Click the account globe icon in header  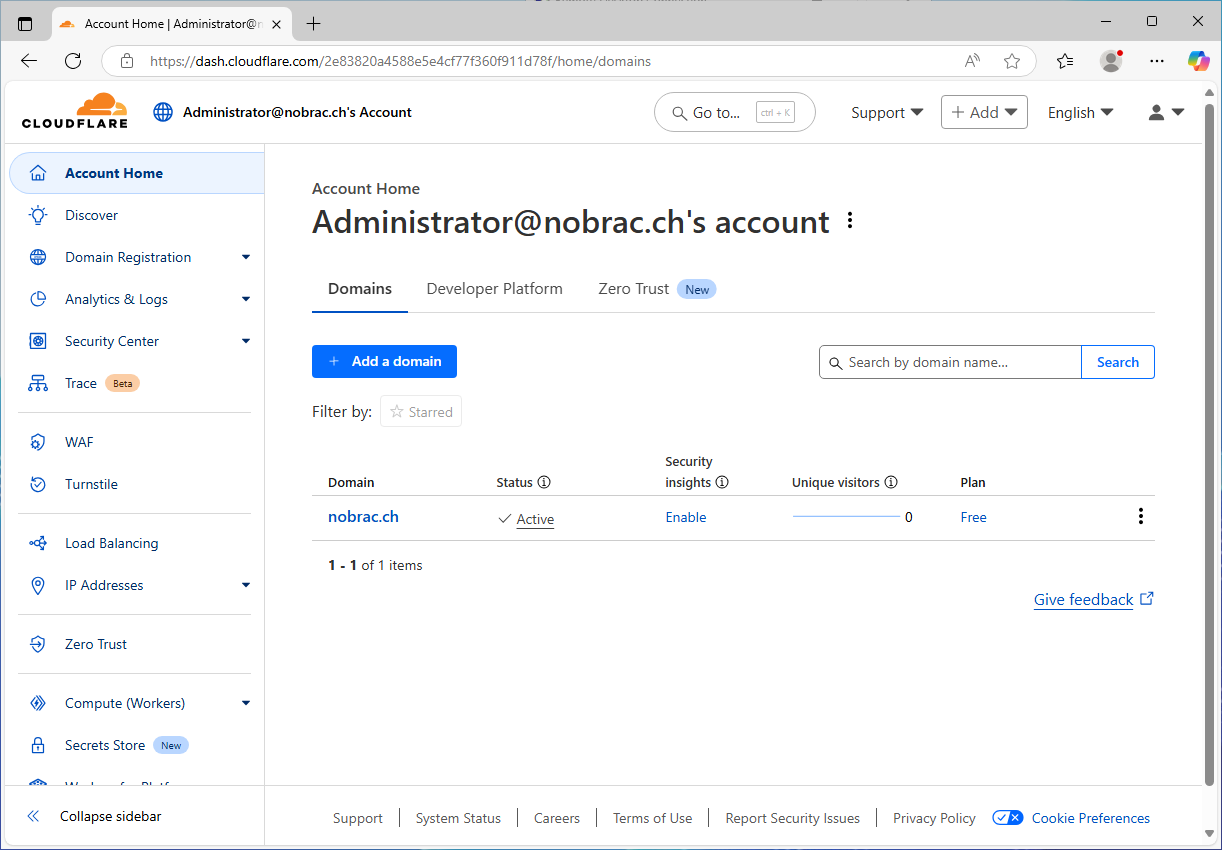coord(163,112)
